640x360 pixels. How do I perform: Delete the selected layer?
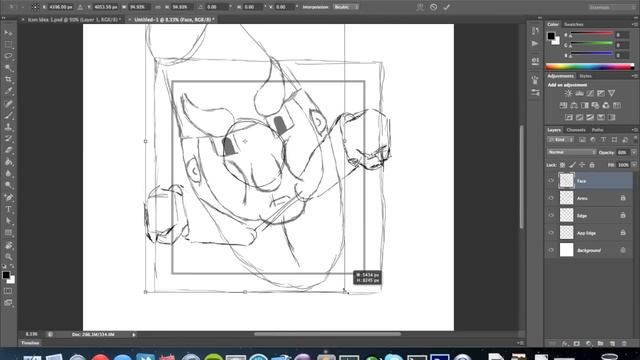point(624,344)
